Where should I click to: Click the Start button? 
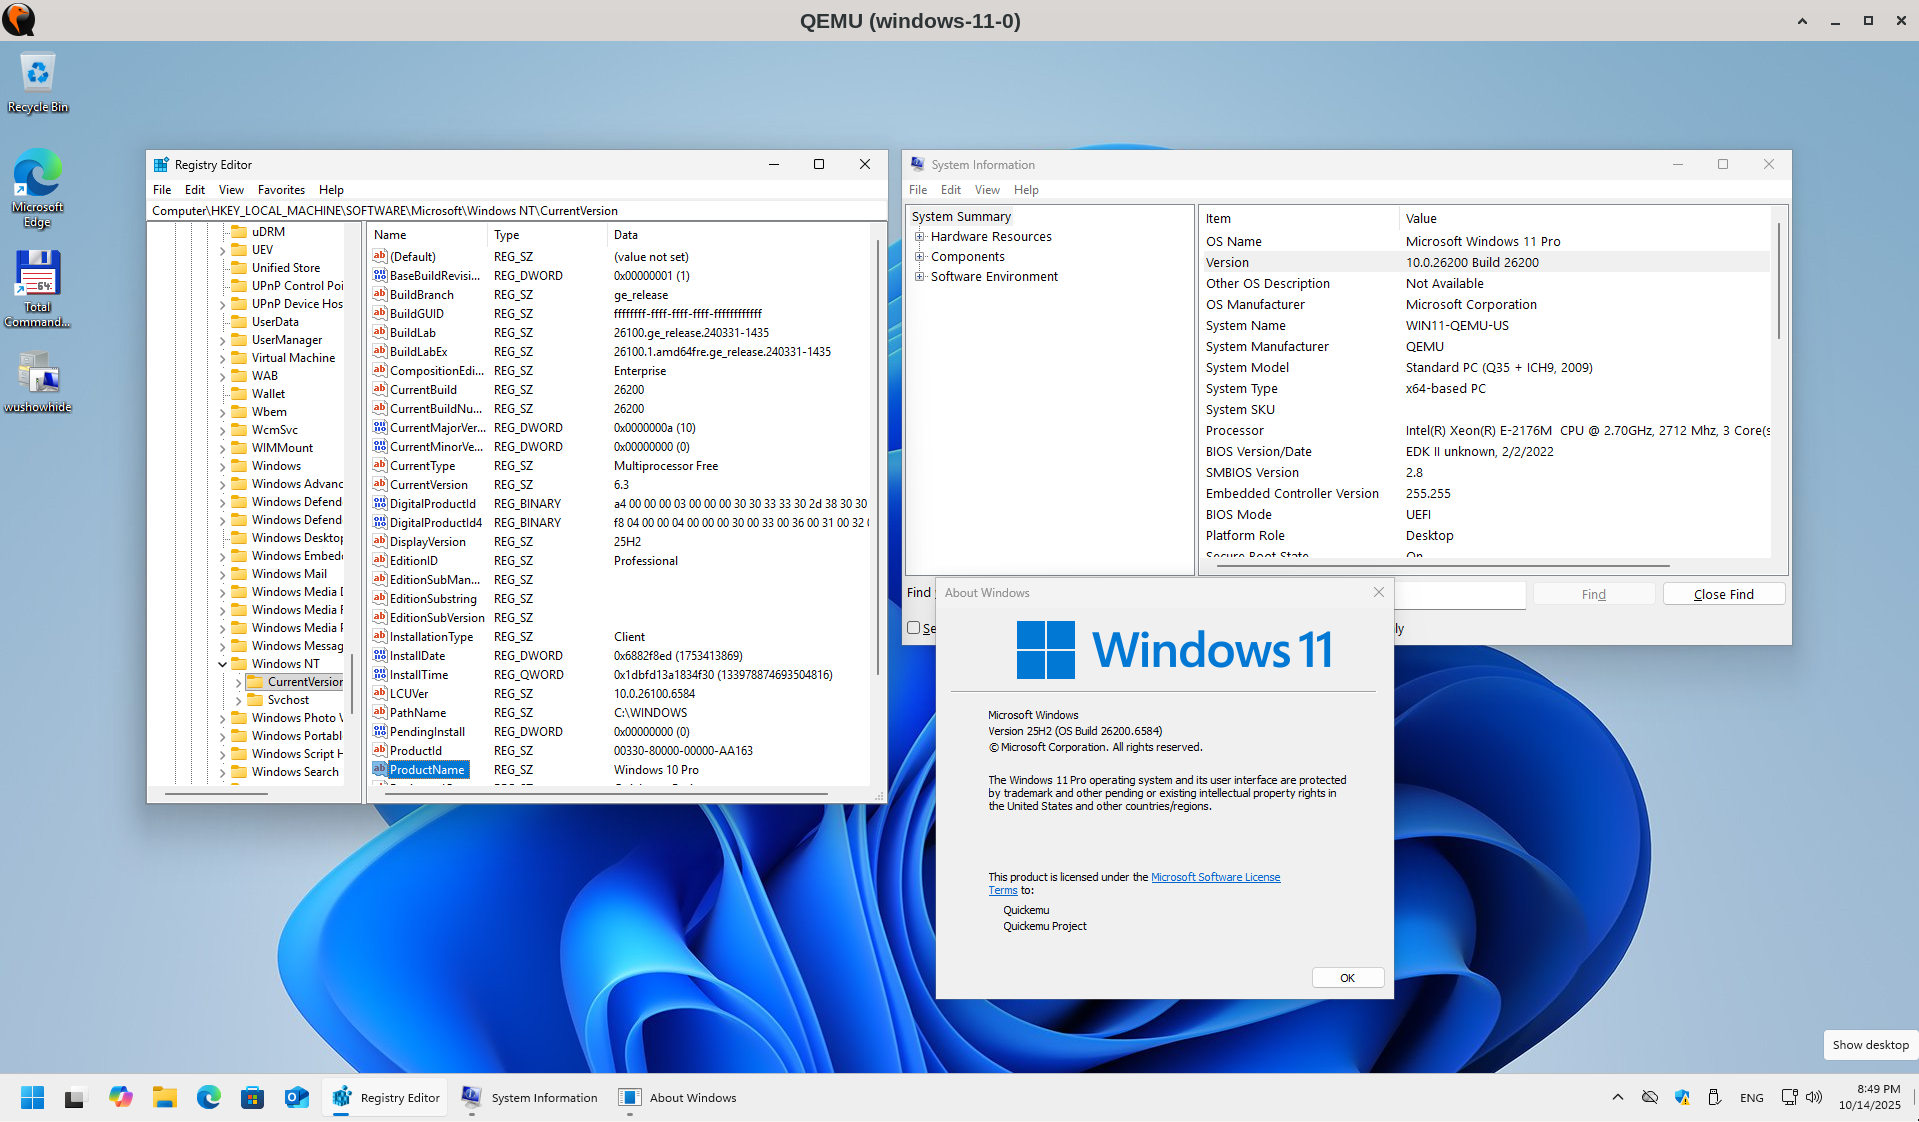click(x=31, y=1097)
